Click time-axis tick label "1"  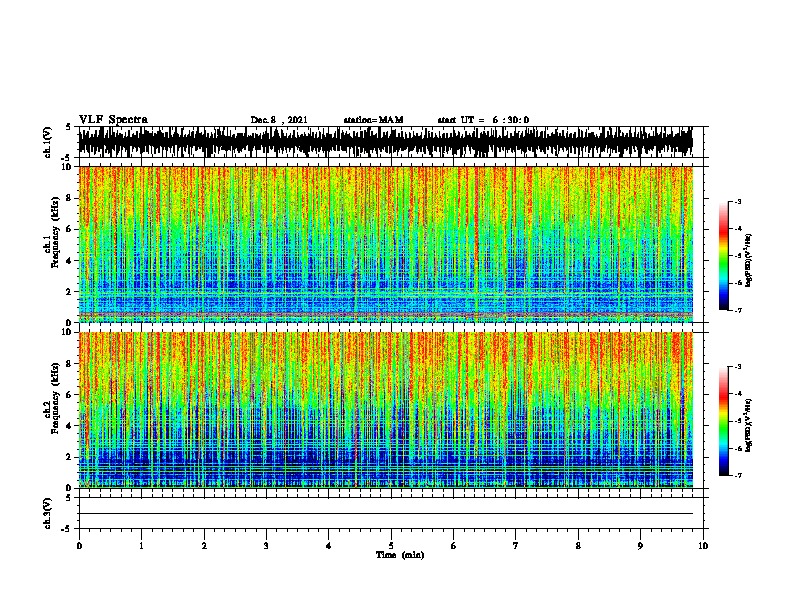141,546
